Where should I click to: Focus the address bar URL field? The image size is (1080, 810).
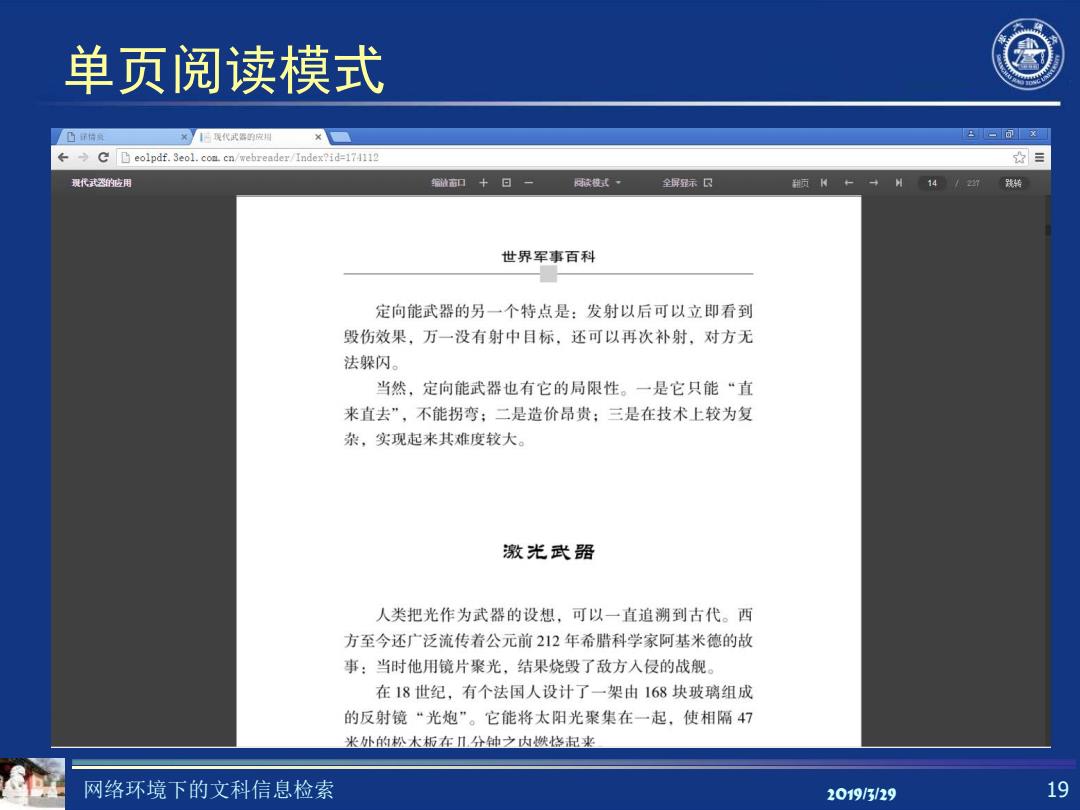pyautogui.click(x=570, y=158)
